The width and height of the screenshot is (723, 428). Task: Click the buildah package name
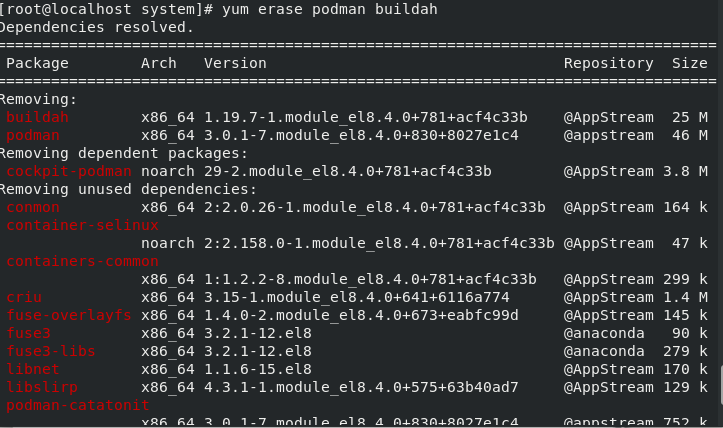point(37,117)
